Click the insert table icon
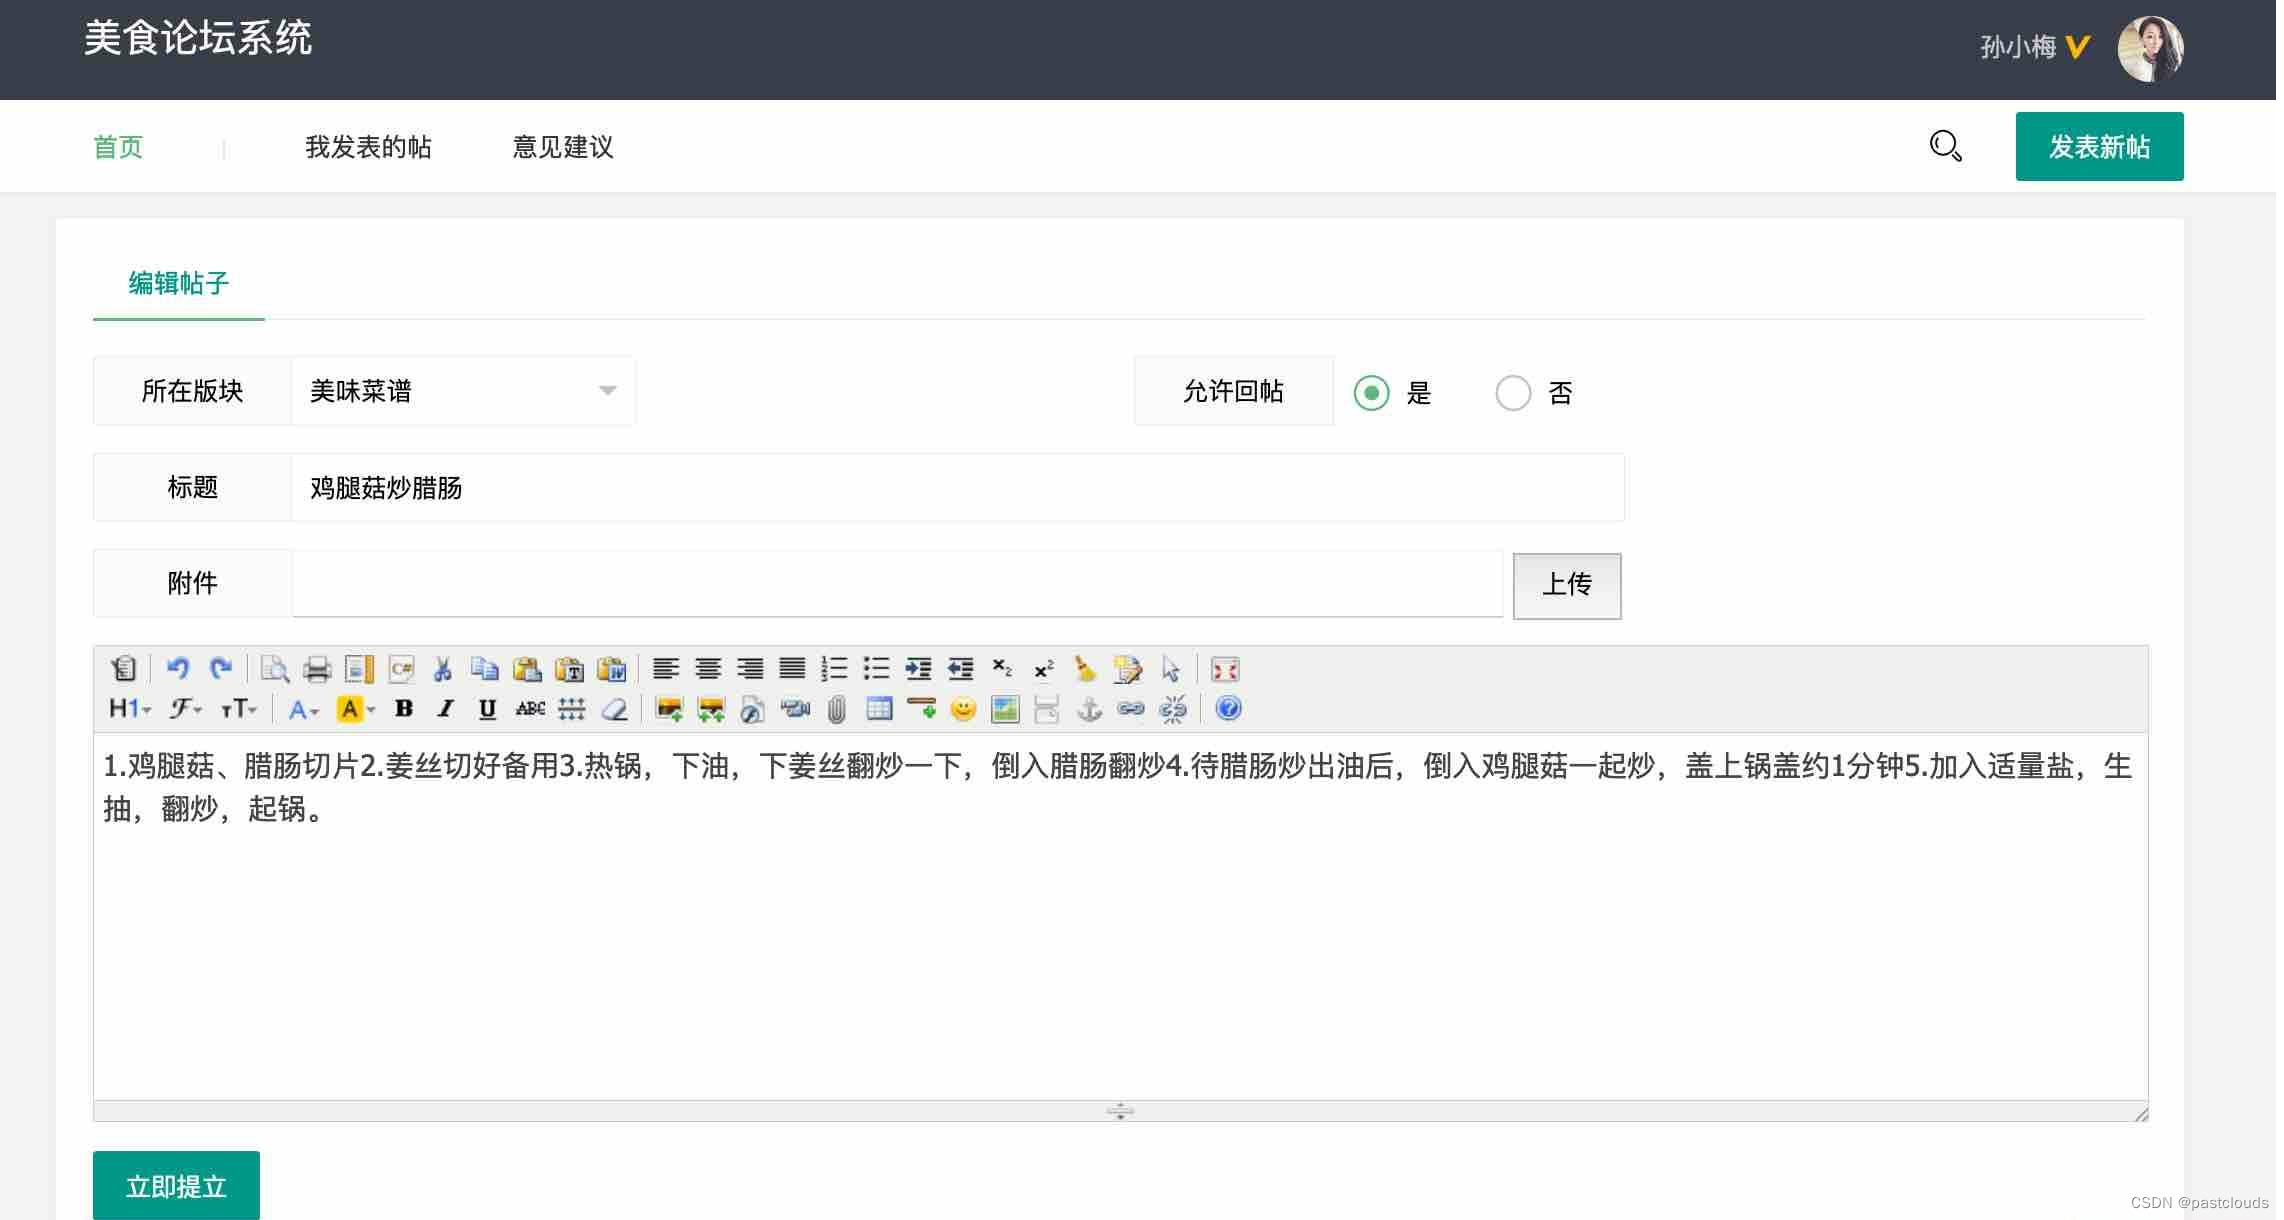This screenshot has width=2284, height=1220. (879, 709)
